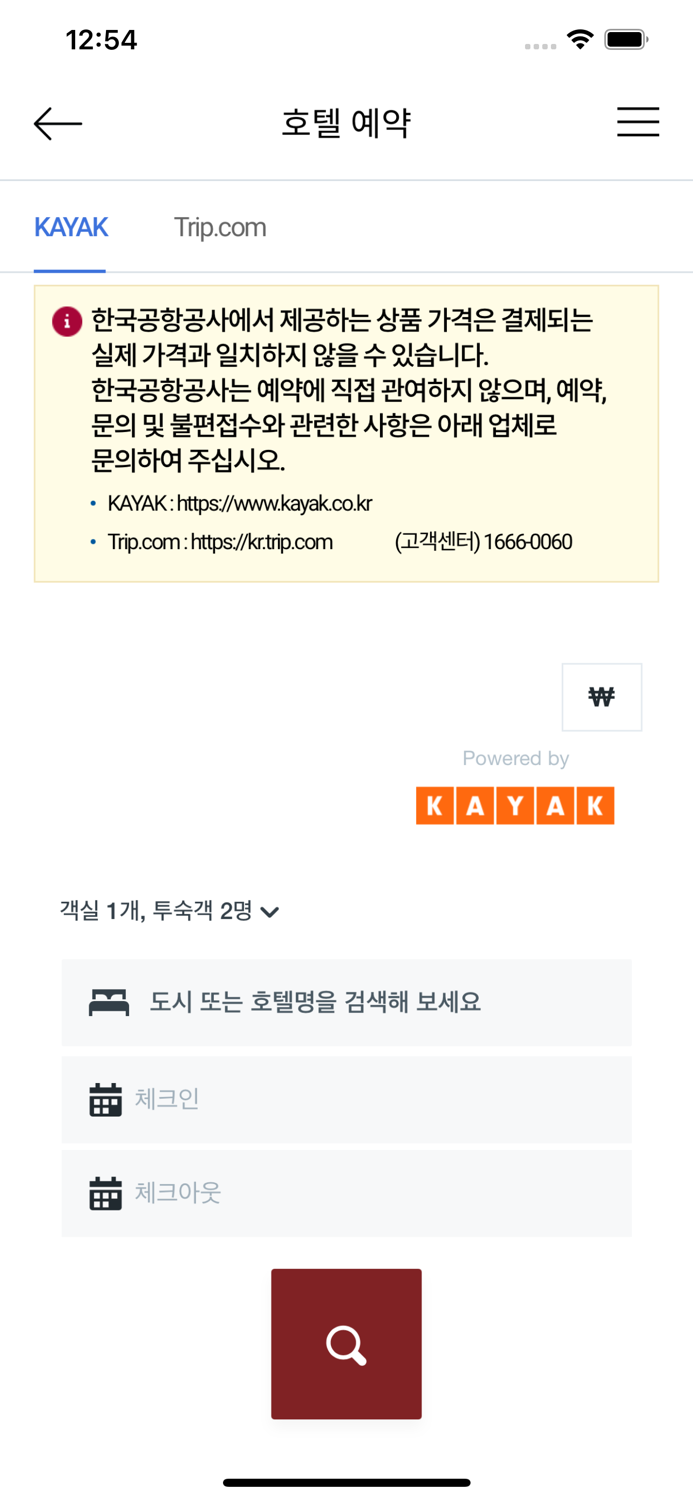Tap the home indicator bar at bottom
The height and width of the screenshot is (1500, 693).
tap(346, 1482)
